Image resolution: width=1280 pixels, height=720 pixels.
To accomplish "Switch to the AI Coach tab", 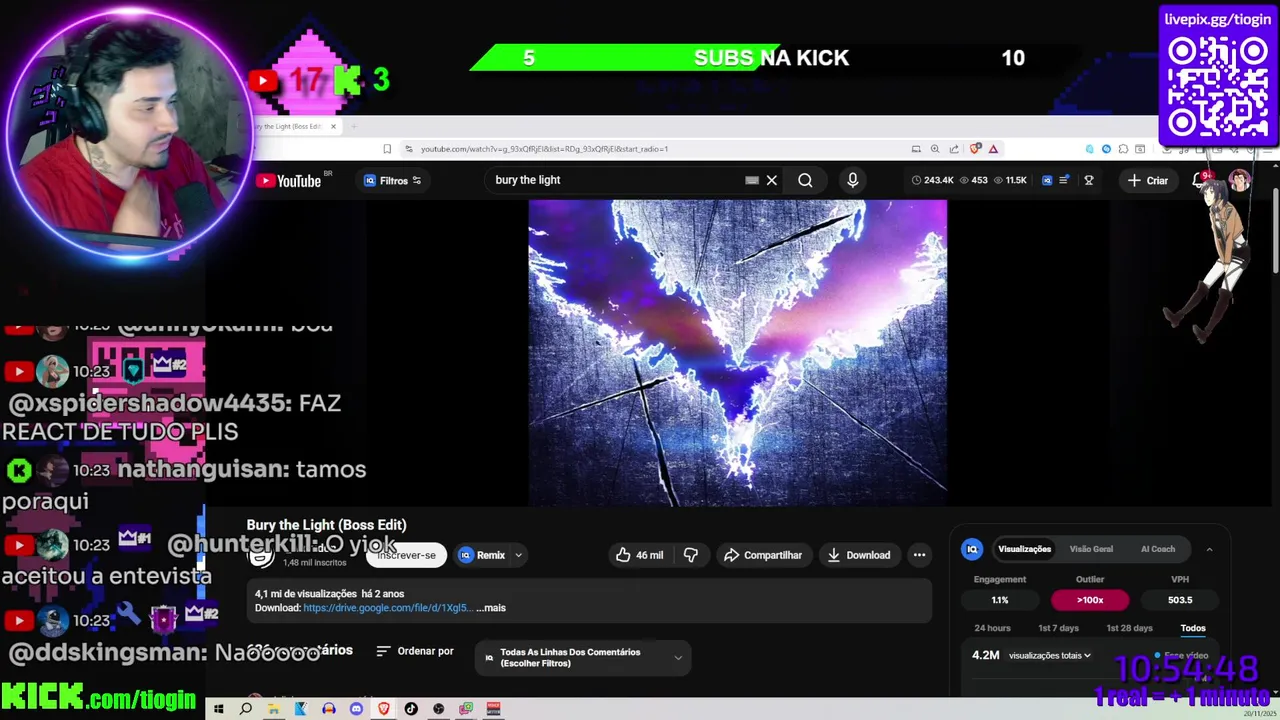I will coord(1158,549).
